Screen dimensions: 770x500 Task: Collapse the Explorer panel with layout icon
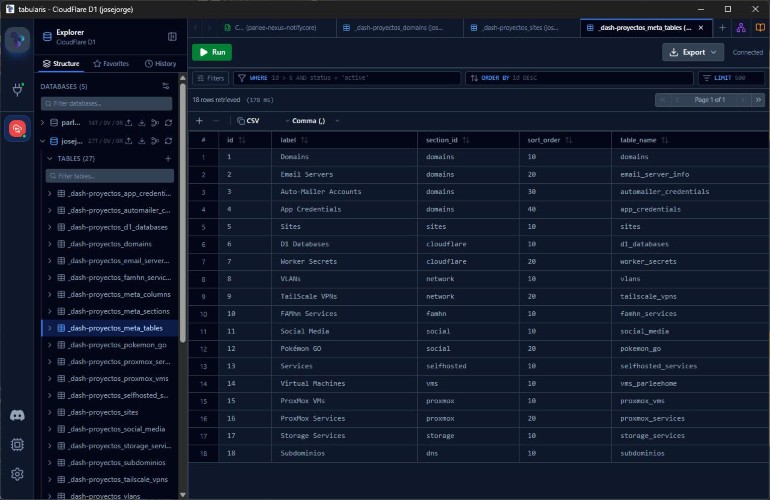pos(172,37)
